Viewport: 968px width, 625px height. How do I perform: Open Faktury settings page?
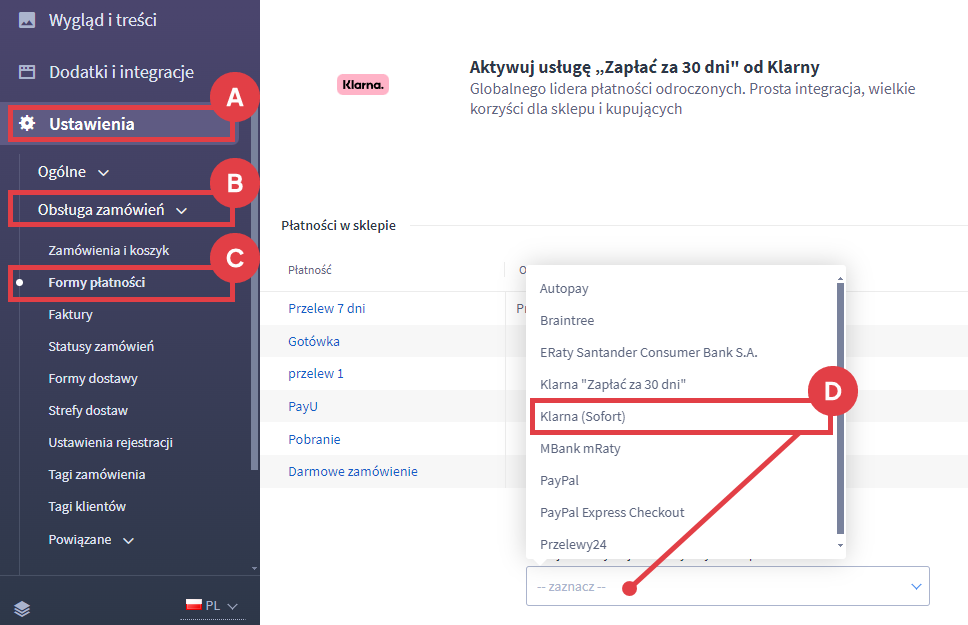tap(70, 315)
